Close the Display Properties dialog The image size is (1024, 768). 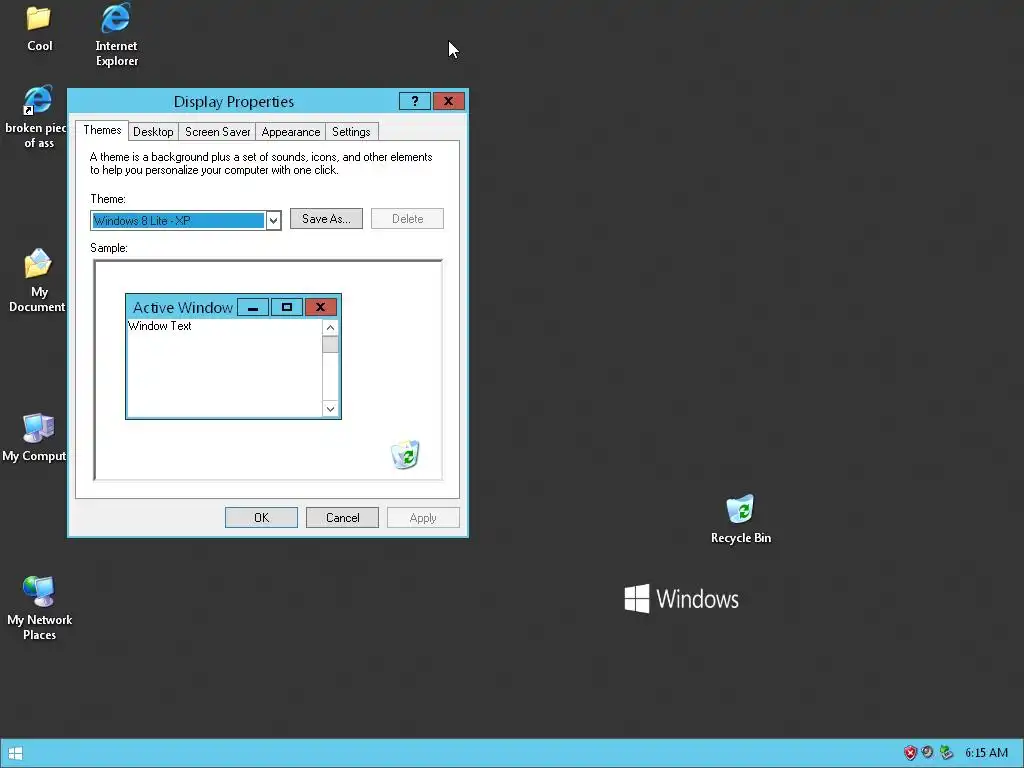pos(448,101)
